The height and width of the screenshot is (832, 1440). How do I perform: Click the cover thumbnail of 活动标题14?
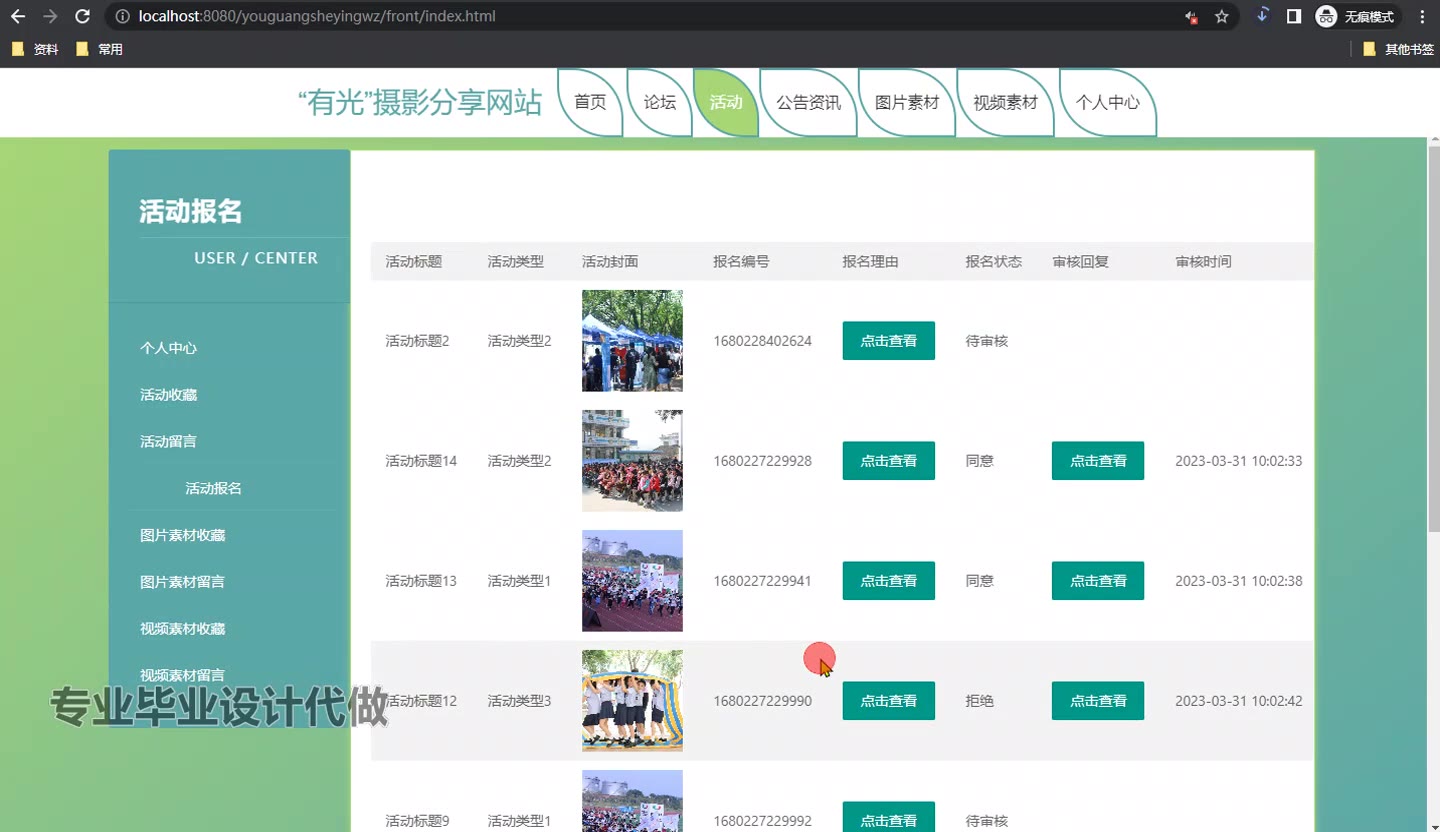pos(632,461)
